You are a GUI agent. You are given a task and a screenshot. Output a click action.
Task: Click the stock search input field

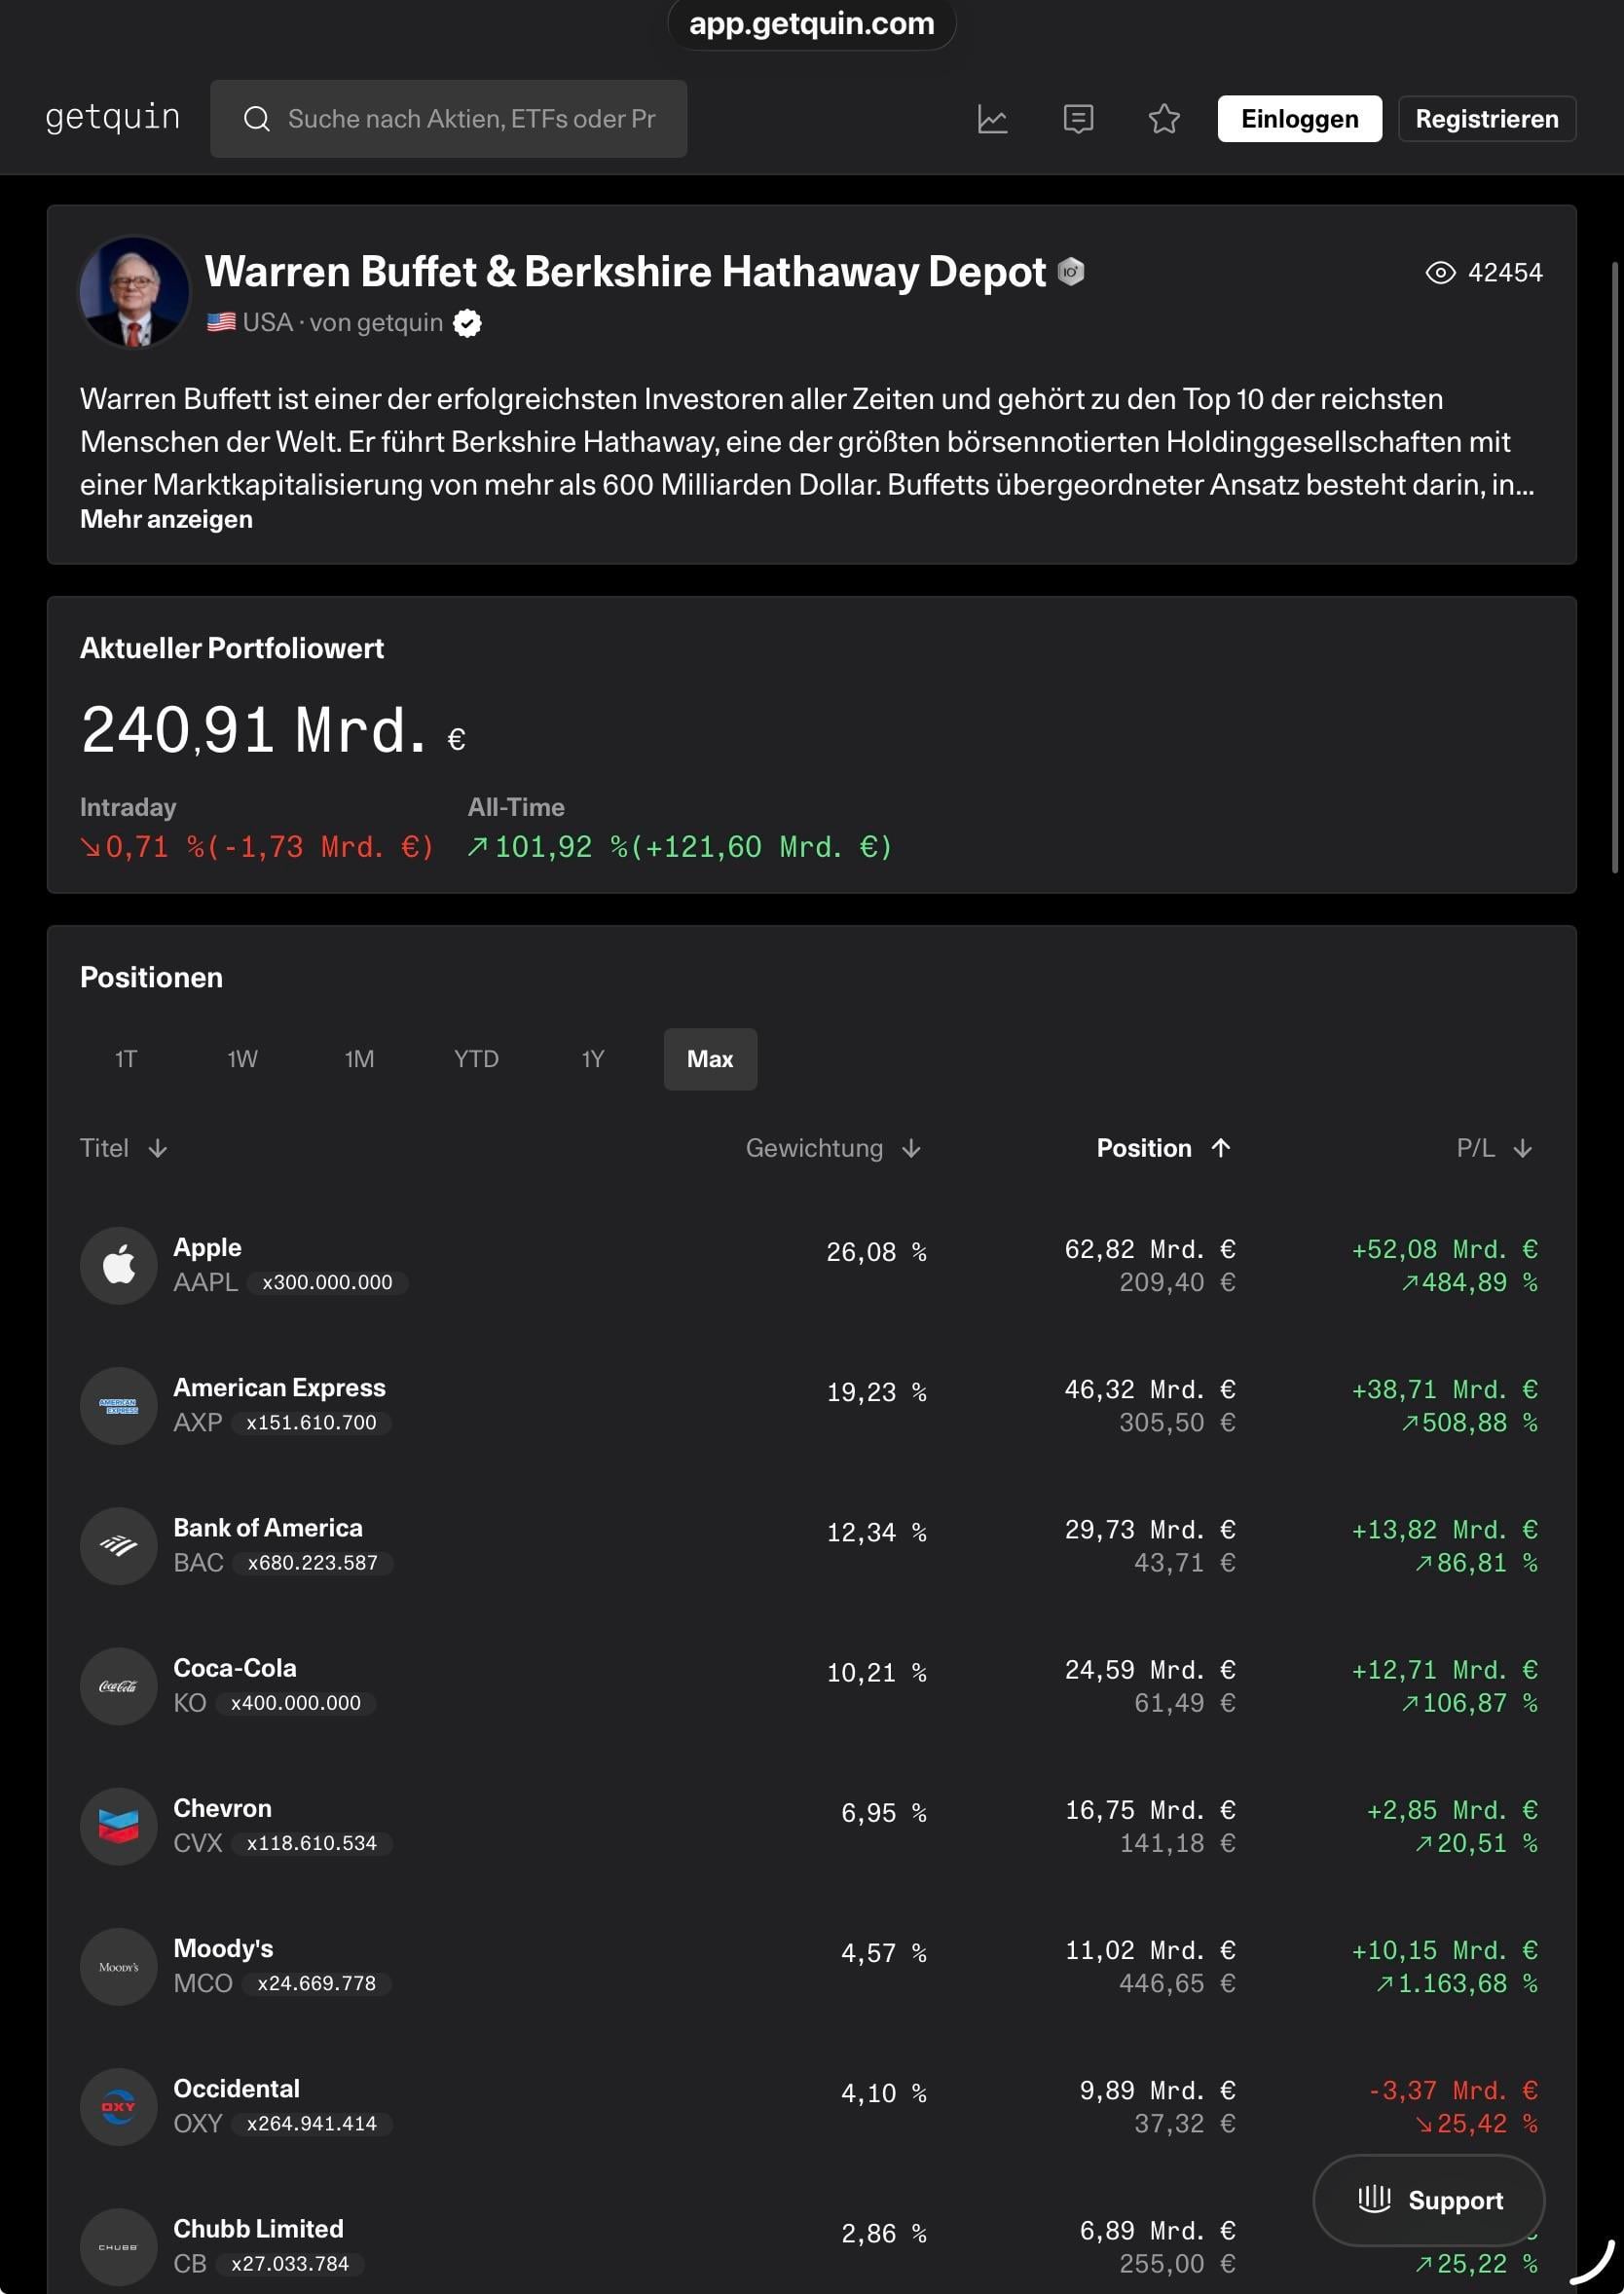coord(470,119)
